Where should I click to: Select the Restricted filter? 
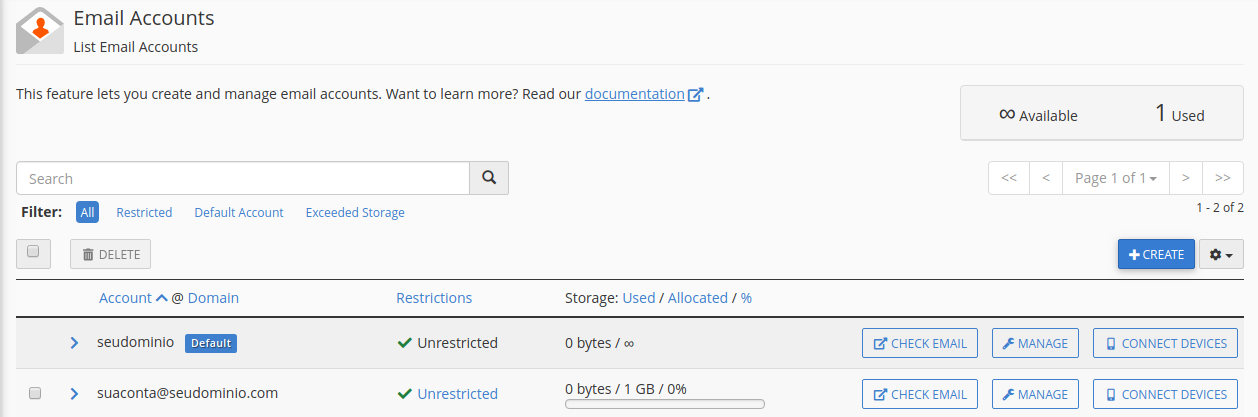144,212
